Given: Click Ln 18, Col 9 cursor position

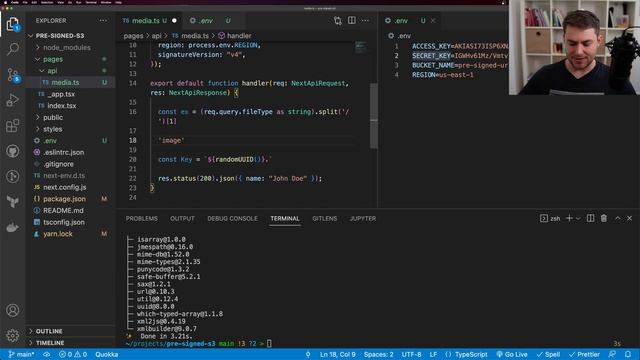Looking at the screenshot, I should click(x=337, y=354).
